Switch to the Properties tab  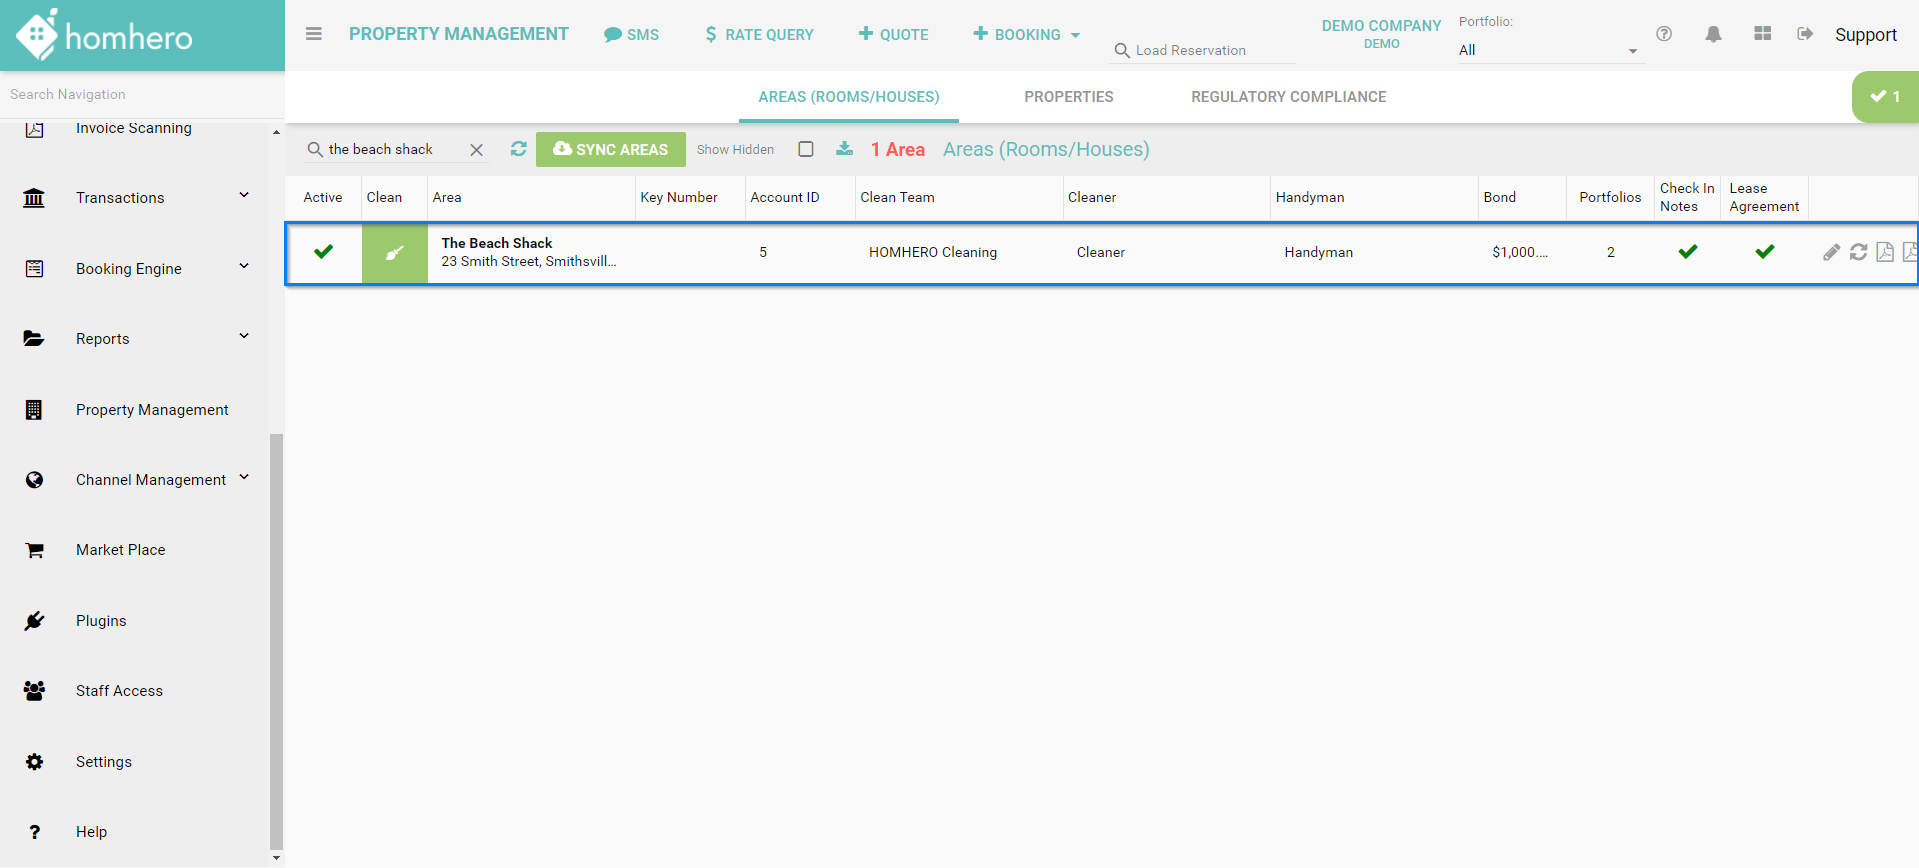[x=1068, y=97]
